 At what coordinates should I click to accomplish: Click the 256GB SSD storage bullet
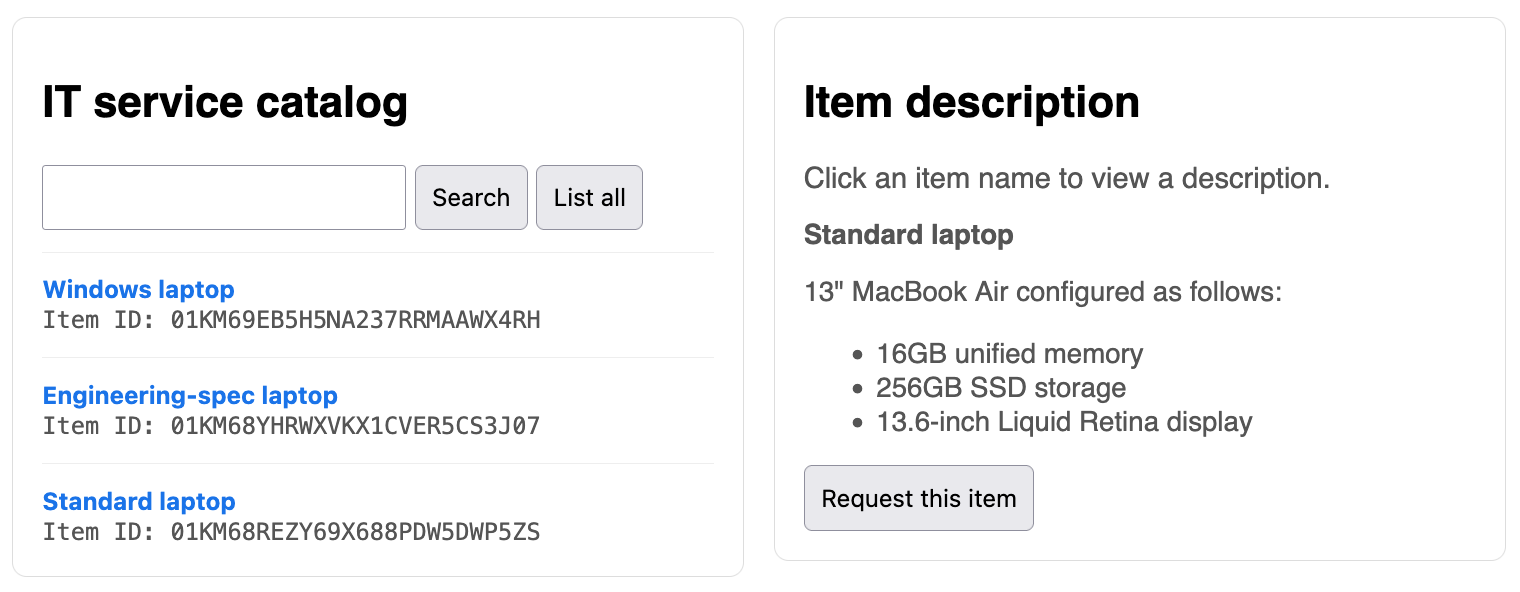[x=1001, y=388]
